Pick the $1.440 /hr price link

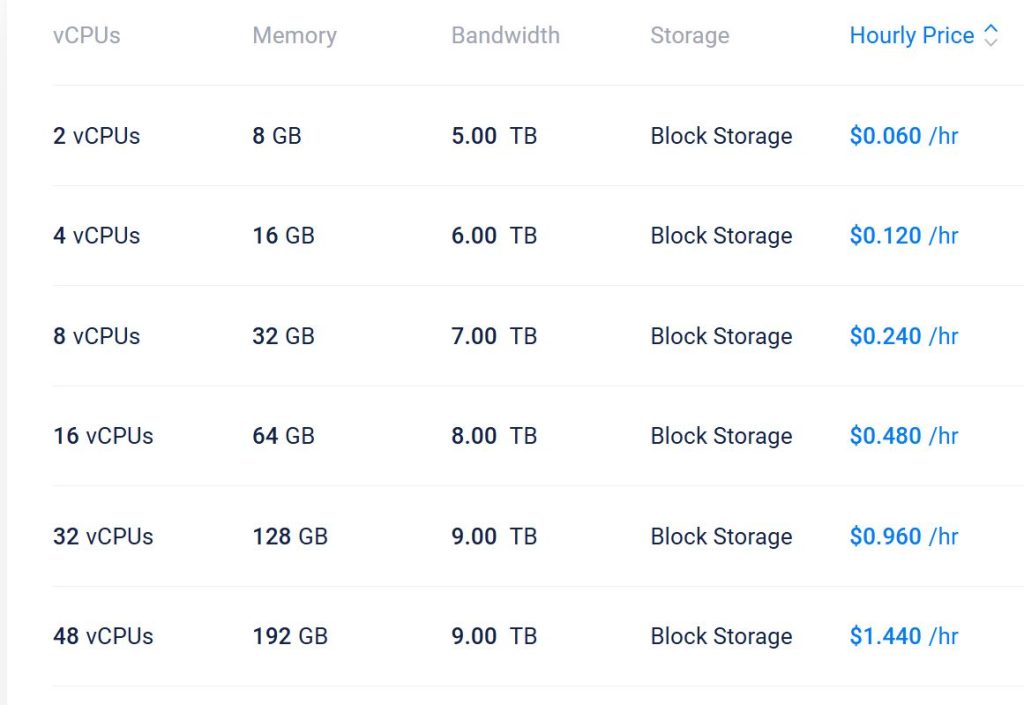click(903, 636)
